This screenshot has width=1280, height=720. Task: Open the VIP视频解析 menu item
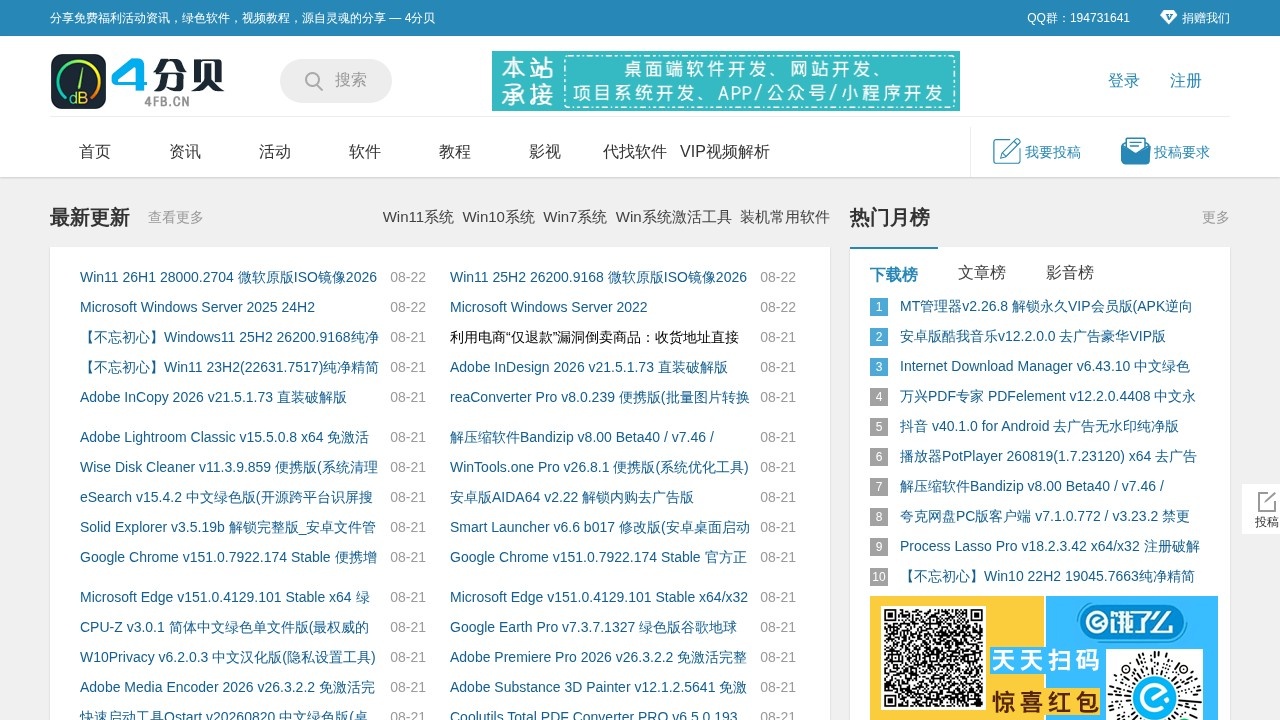(725, 152)
